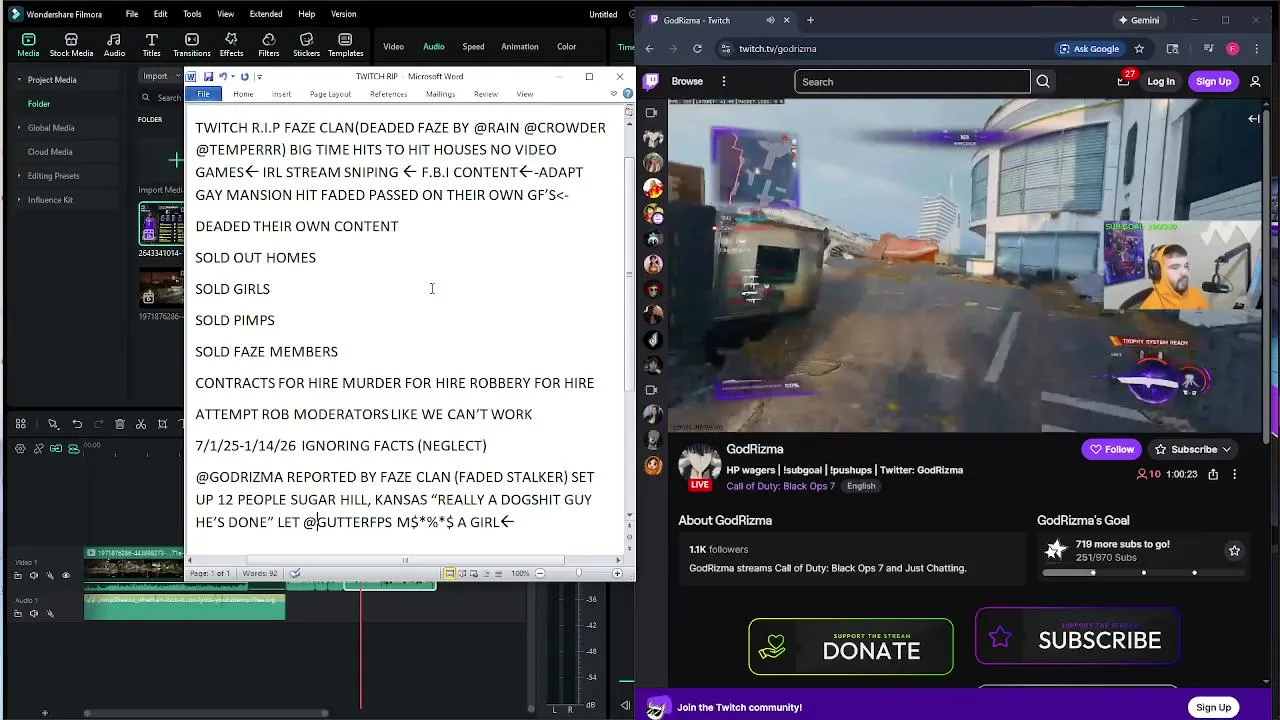This screenshot has height=720, width=1280.
Task: Expand Influence Kit in Filmora sidebar
Action: [19, 200]
